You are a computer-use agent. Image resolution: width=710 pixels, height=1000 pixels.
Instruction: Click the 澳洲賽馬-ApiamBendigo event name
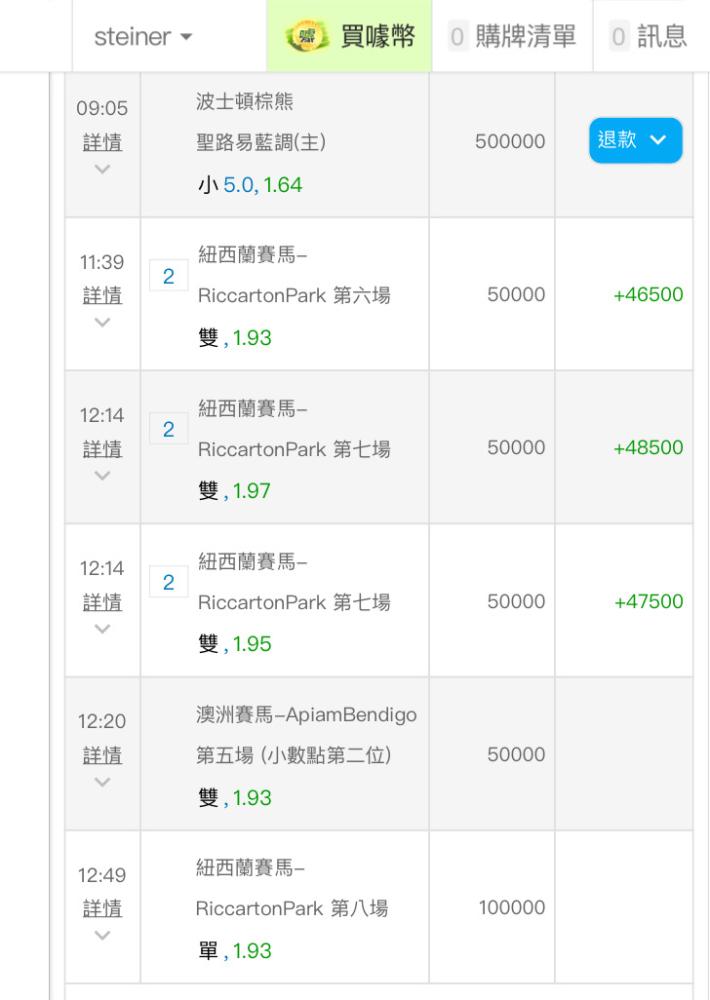pos(306,715)
